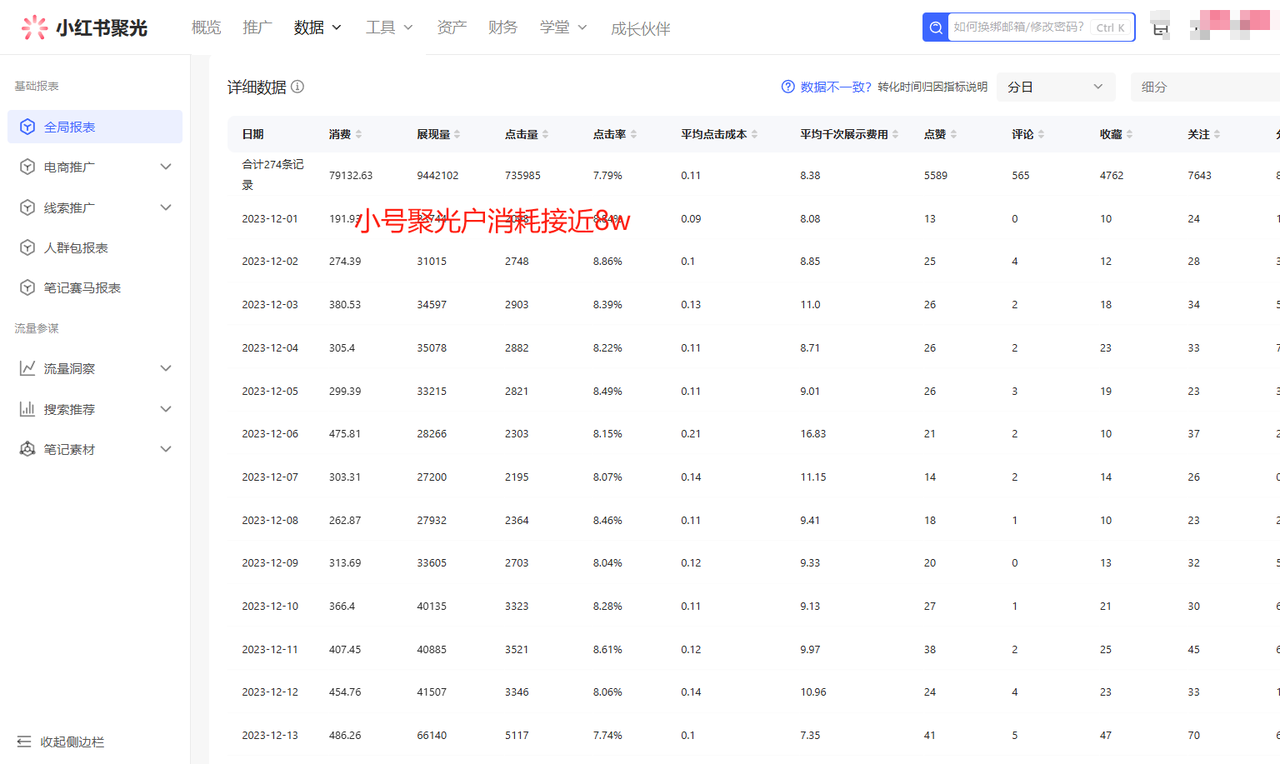The image size is (1280, 764).
Task: Open the 分日 dropdown selector
Action: click(x=1056, y=87)
